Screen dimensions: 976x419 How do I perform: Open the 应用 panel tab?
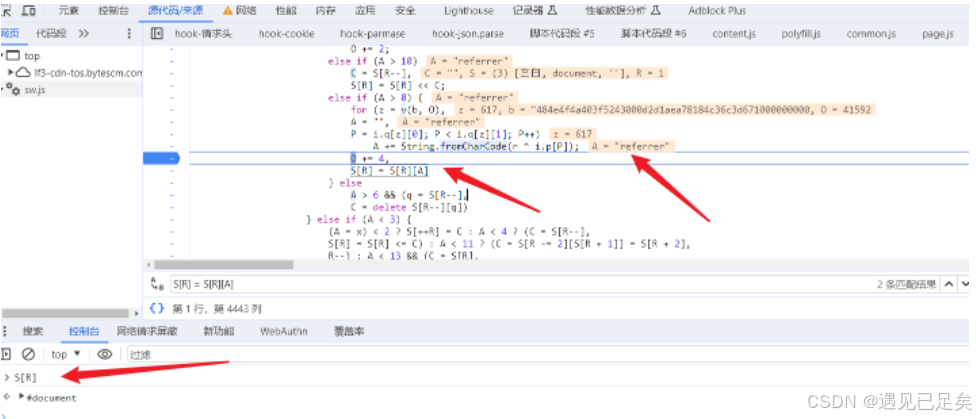pyautogui.click(x=365, y=11)
